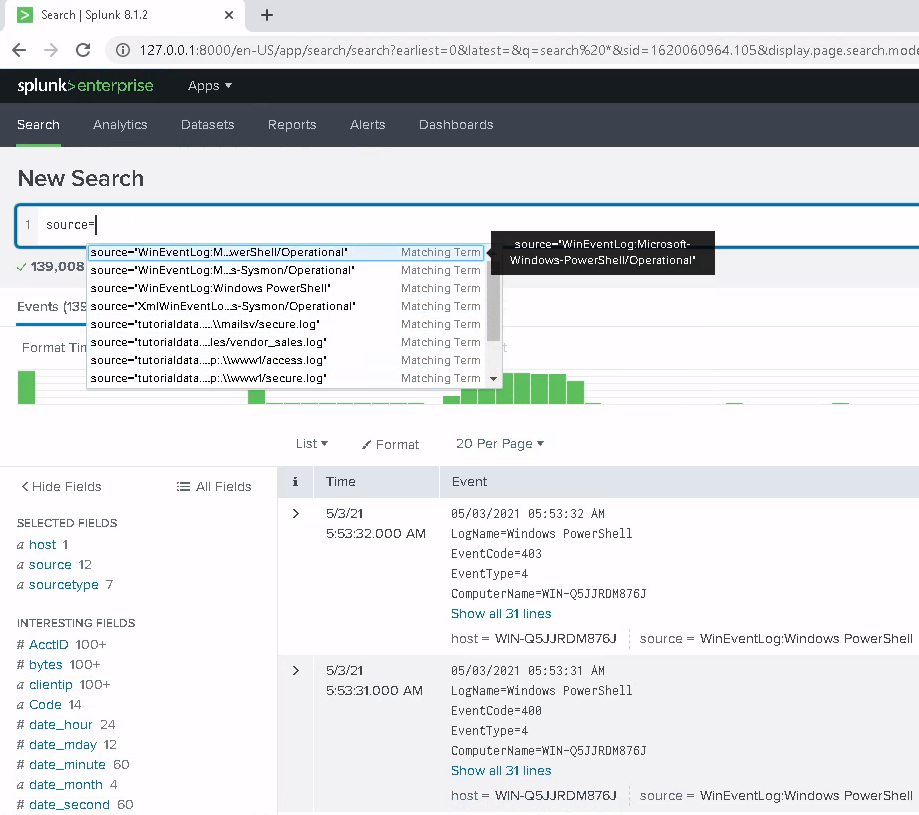Choose the vendor_sales.log source suggestion
This screenshot has width=919, height=815.
pos(208,342)
